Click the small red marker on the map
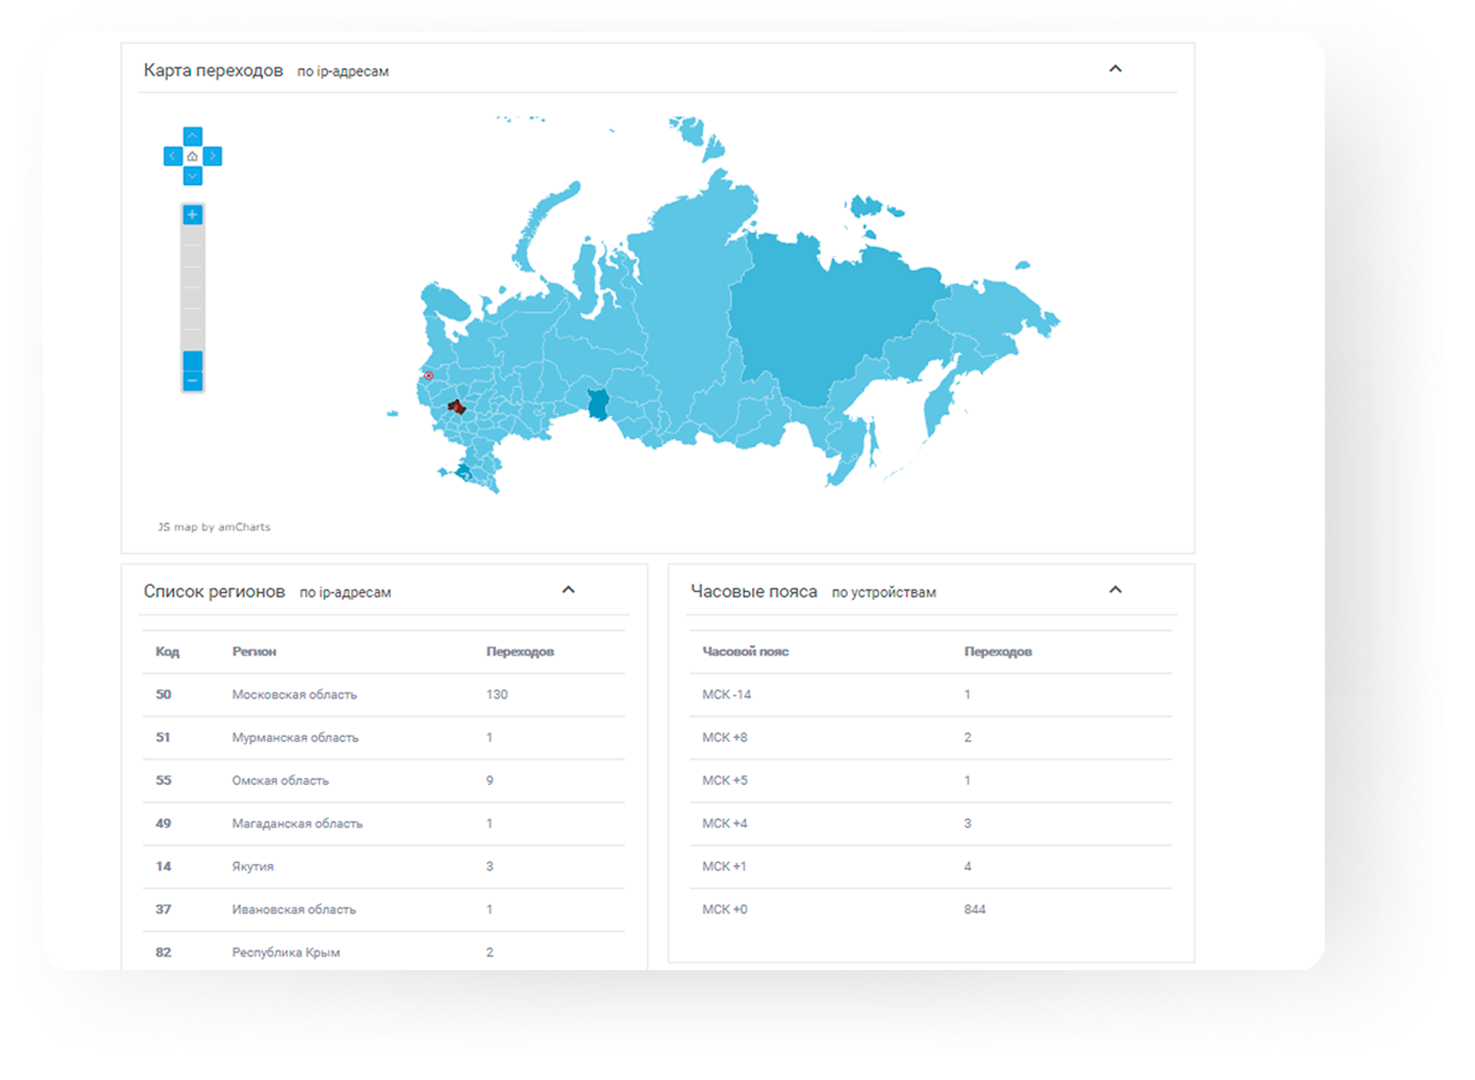 click(428, 375)
